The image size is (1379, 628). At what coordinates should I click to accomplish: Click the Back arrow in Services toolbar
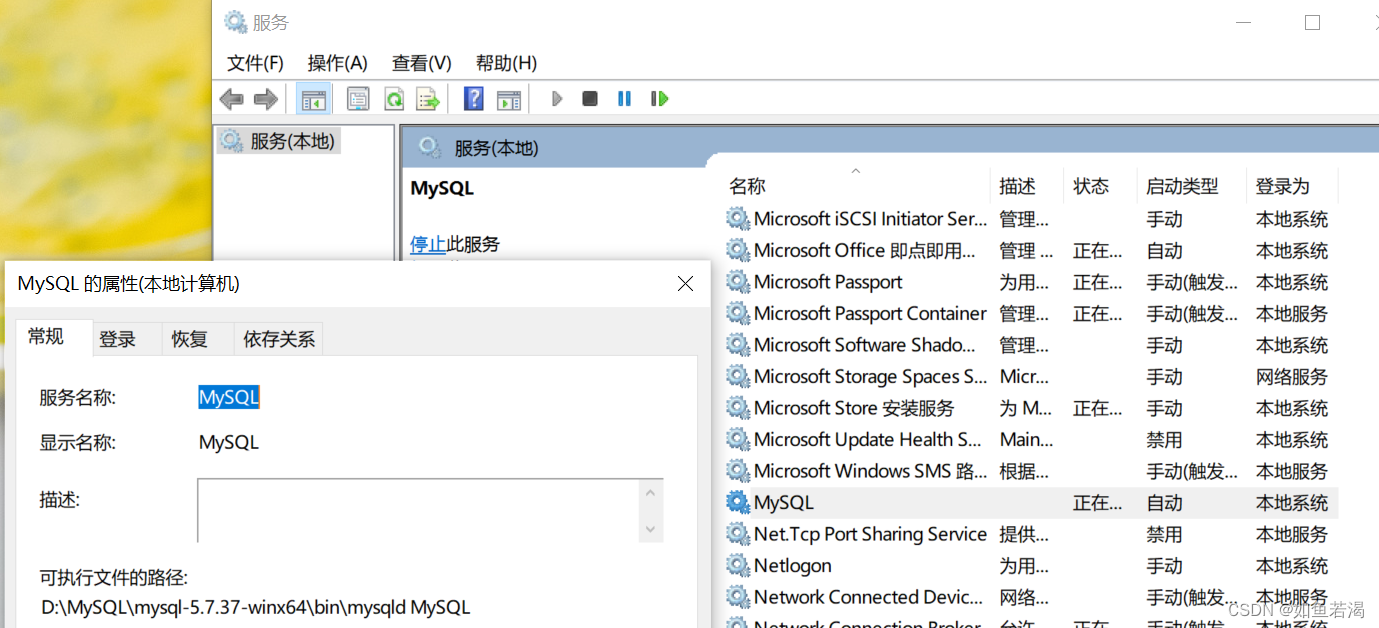232,99
